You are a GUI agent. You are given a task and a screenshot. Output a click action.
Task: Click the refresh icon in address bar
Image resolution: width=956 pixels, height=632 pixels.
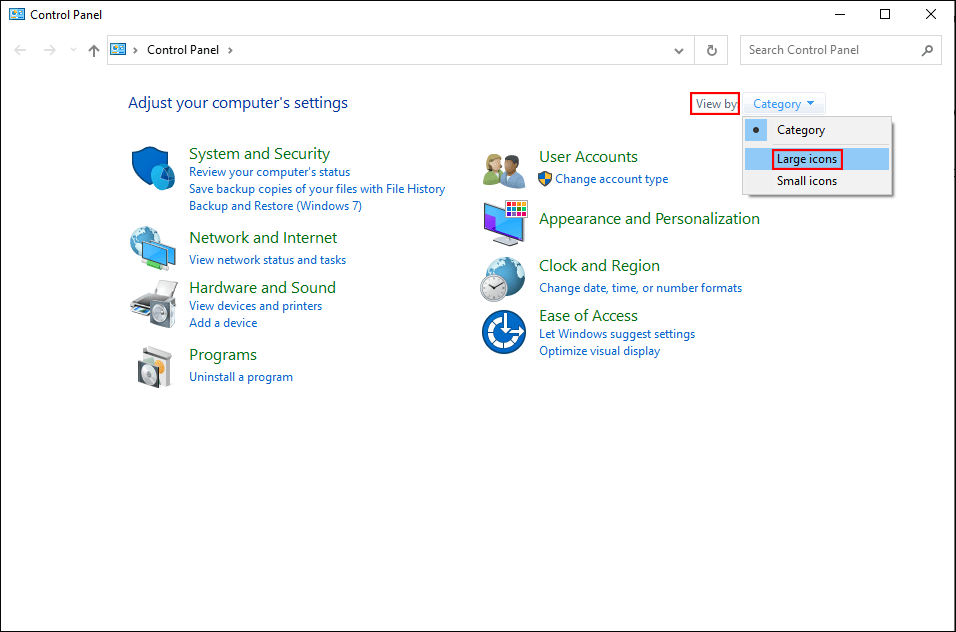point(711,50)
